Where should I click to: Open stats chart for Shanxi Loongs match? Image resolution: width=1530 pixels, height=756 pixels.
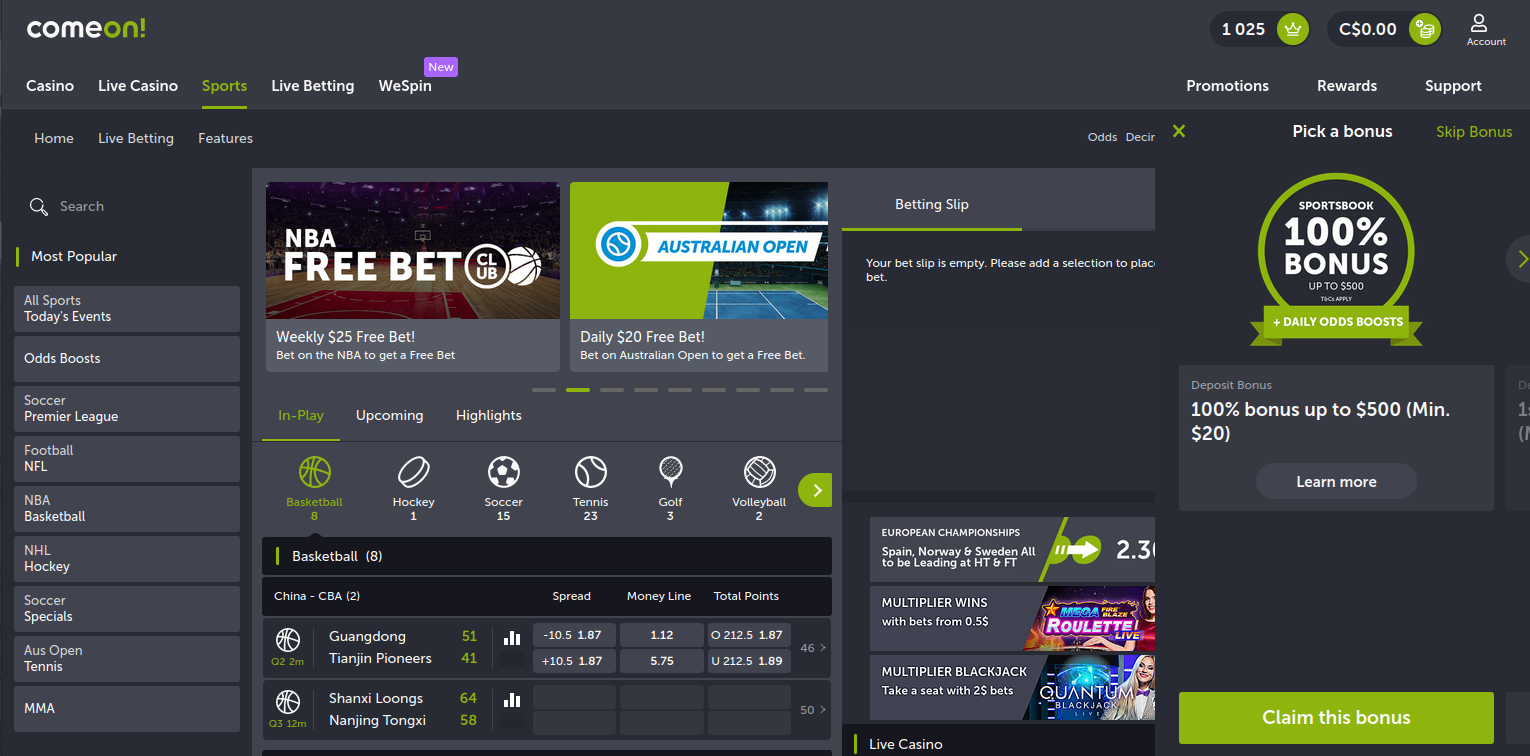(512, 700)
